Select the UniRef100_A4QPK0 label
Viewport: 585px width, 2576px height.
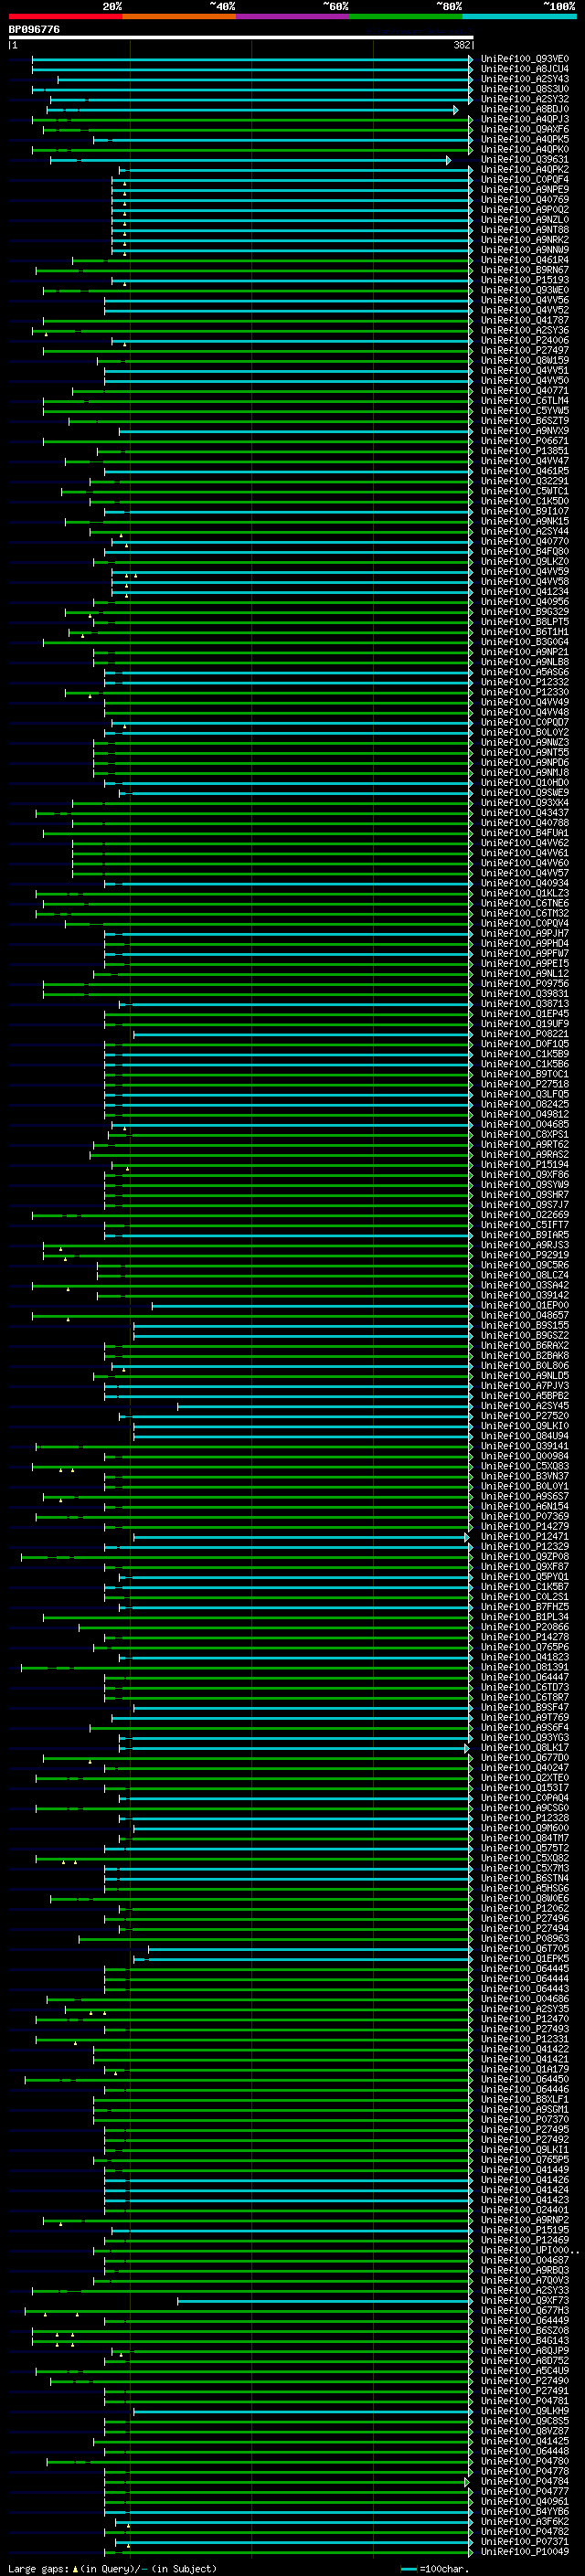click(525, 149)
